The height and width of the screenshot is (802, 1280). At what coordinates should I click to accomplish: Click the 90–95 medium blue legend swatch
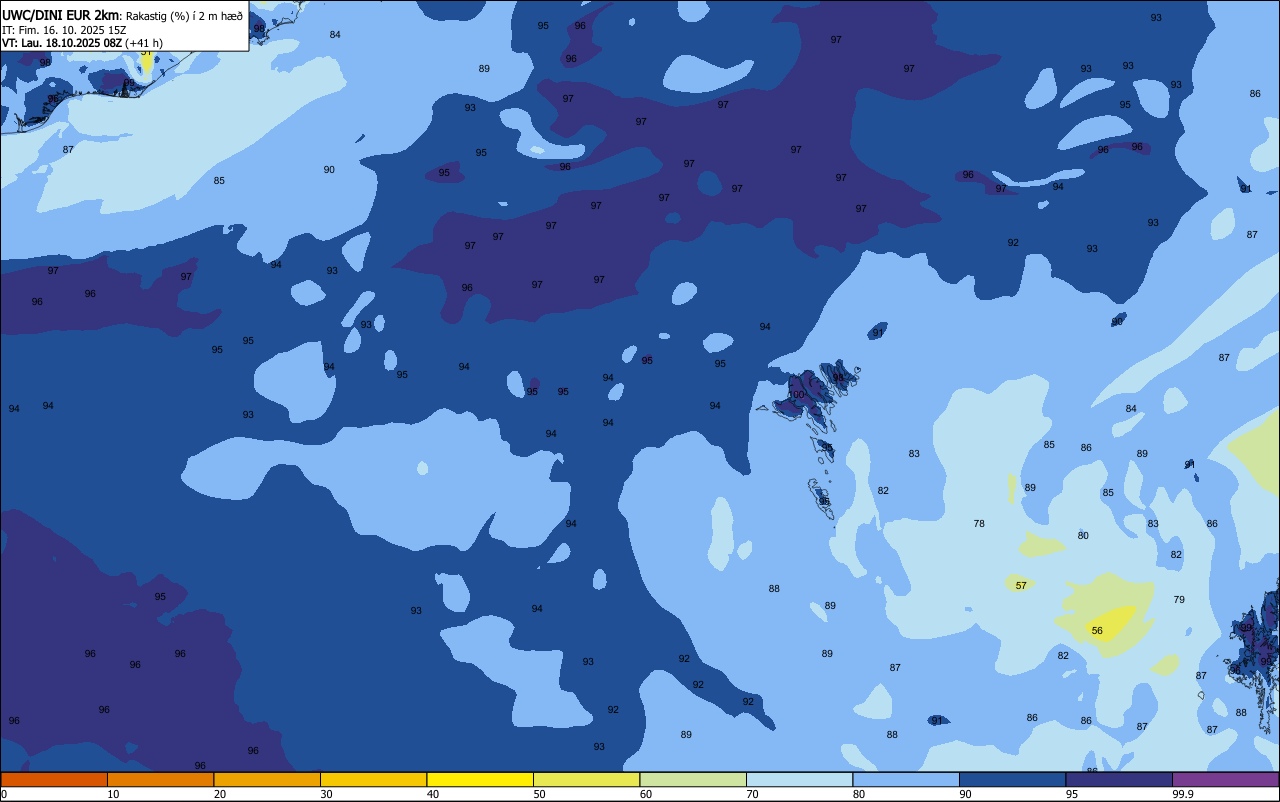[1012, 779]
